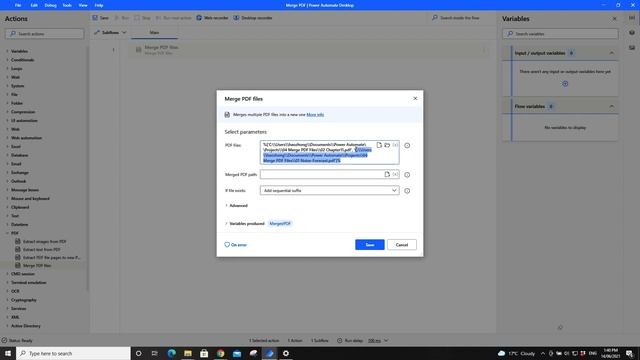Click the info icon beside PDF files field
The width and height of the screenshot is (640, 360).
407,145
